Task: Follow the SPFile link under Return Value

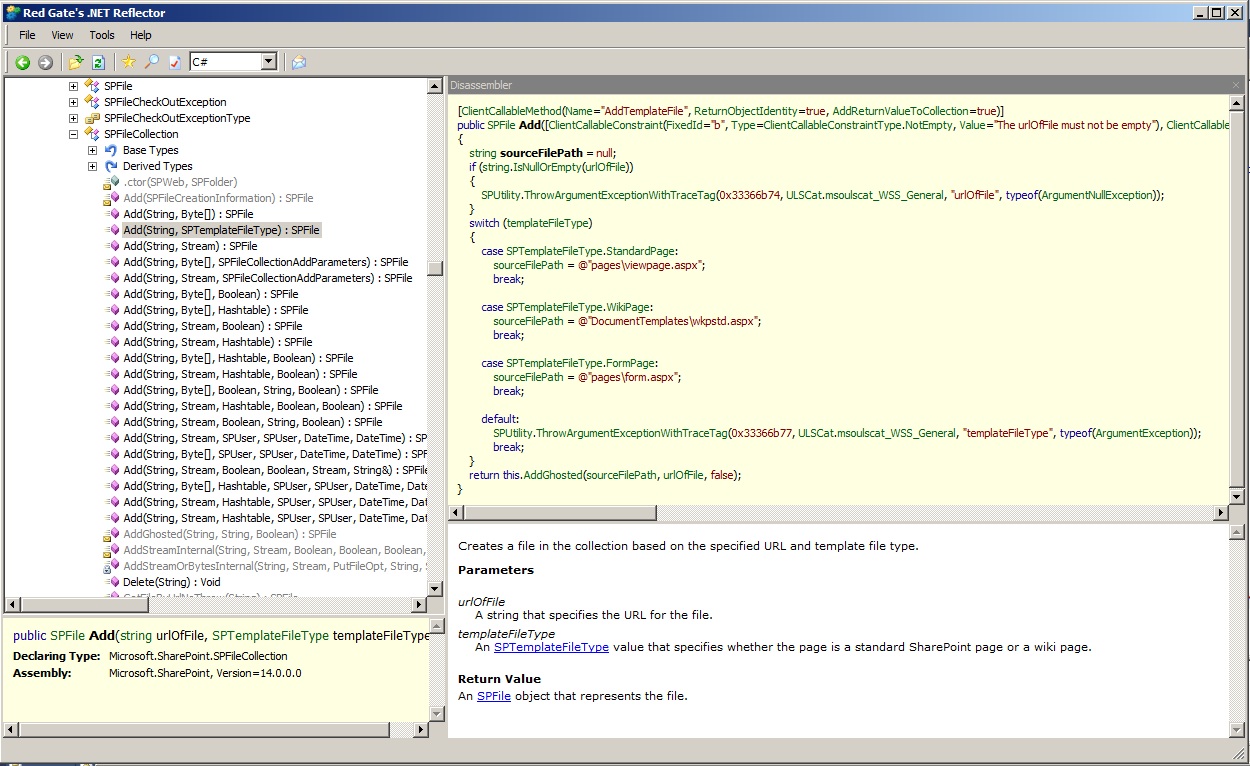Action: 494,696
